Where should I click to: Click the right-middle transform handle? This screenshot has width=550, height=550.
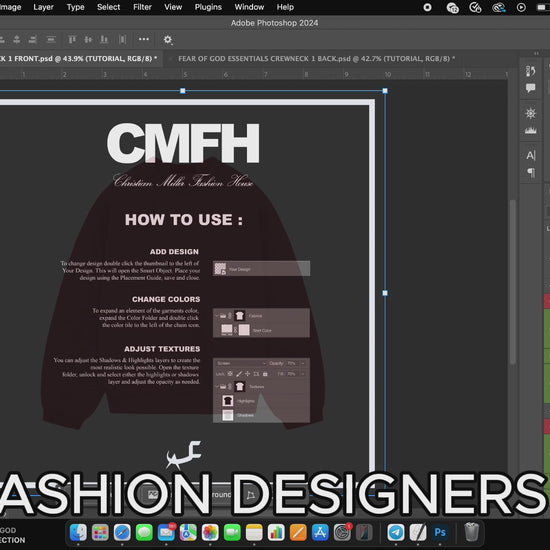385,293
